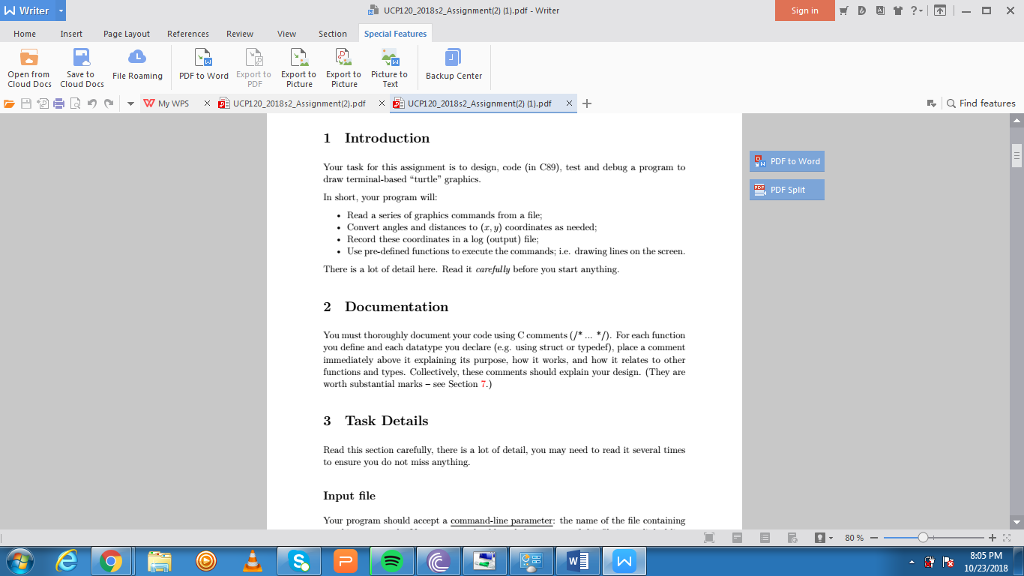Open Find features search
The width and height of the screenshot is (1024, 576).
click(982, 102)
